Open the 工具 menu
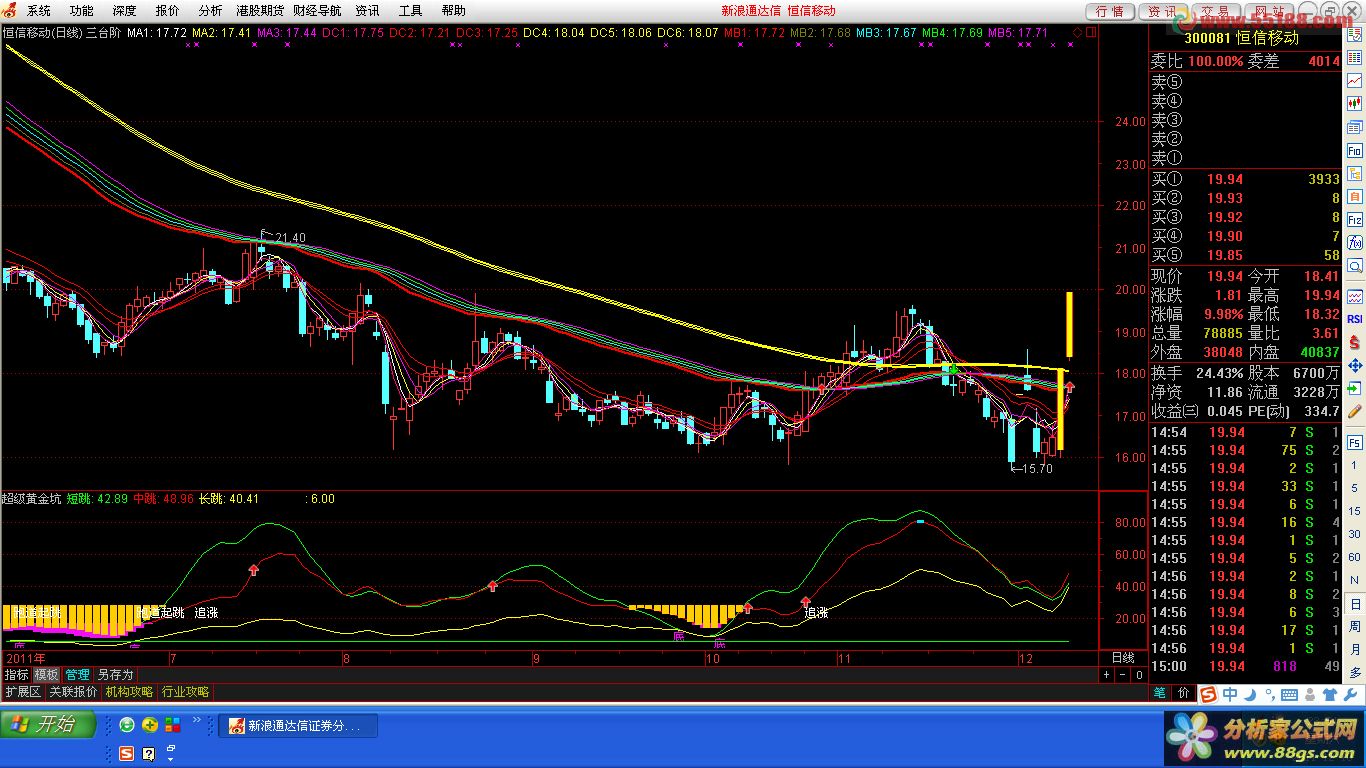Image resolution: width=1366 pixels, height=768 pixels. 410,11
